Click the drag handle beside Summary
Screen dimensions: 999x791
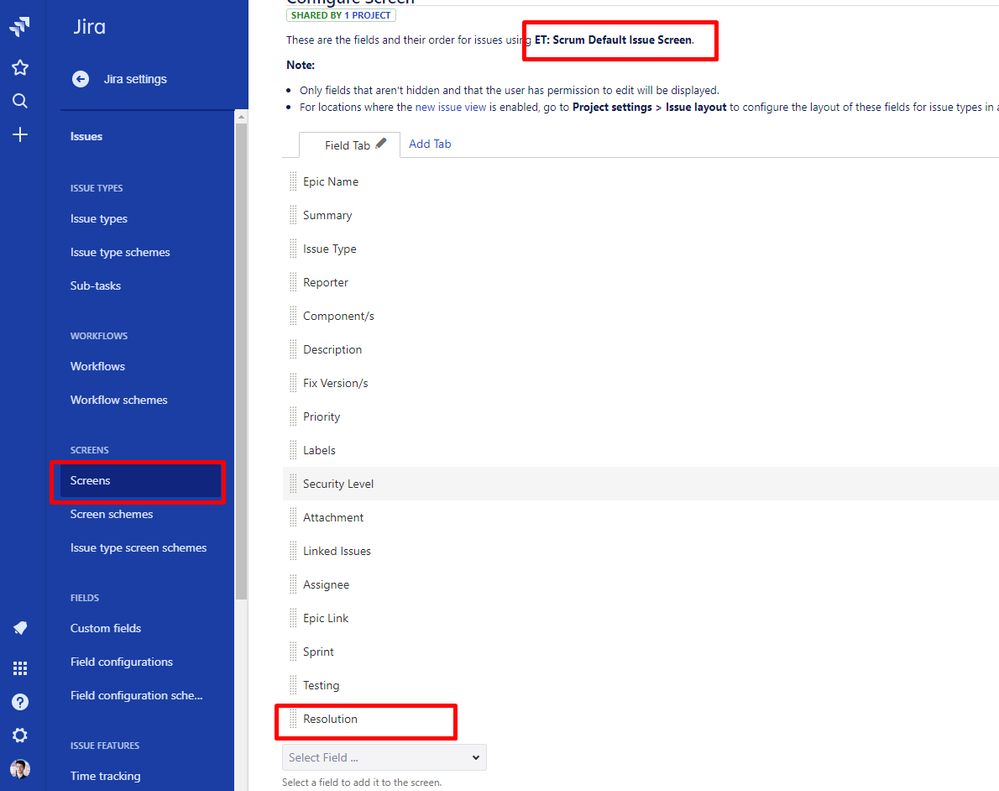[x=293, y=215]
